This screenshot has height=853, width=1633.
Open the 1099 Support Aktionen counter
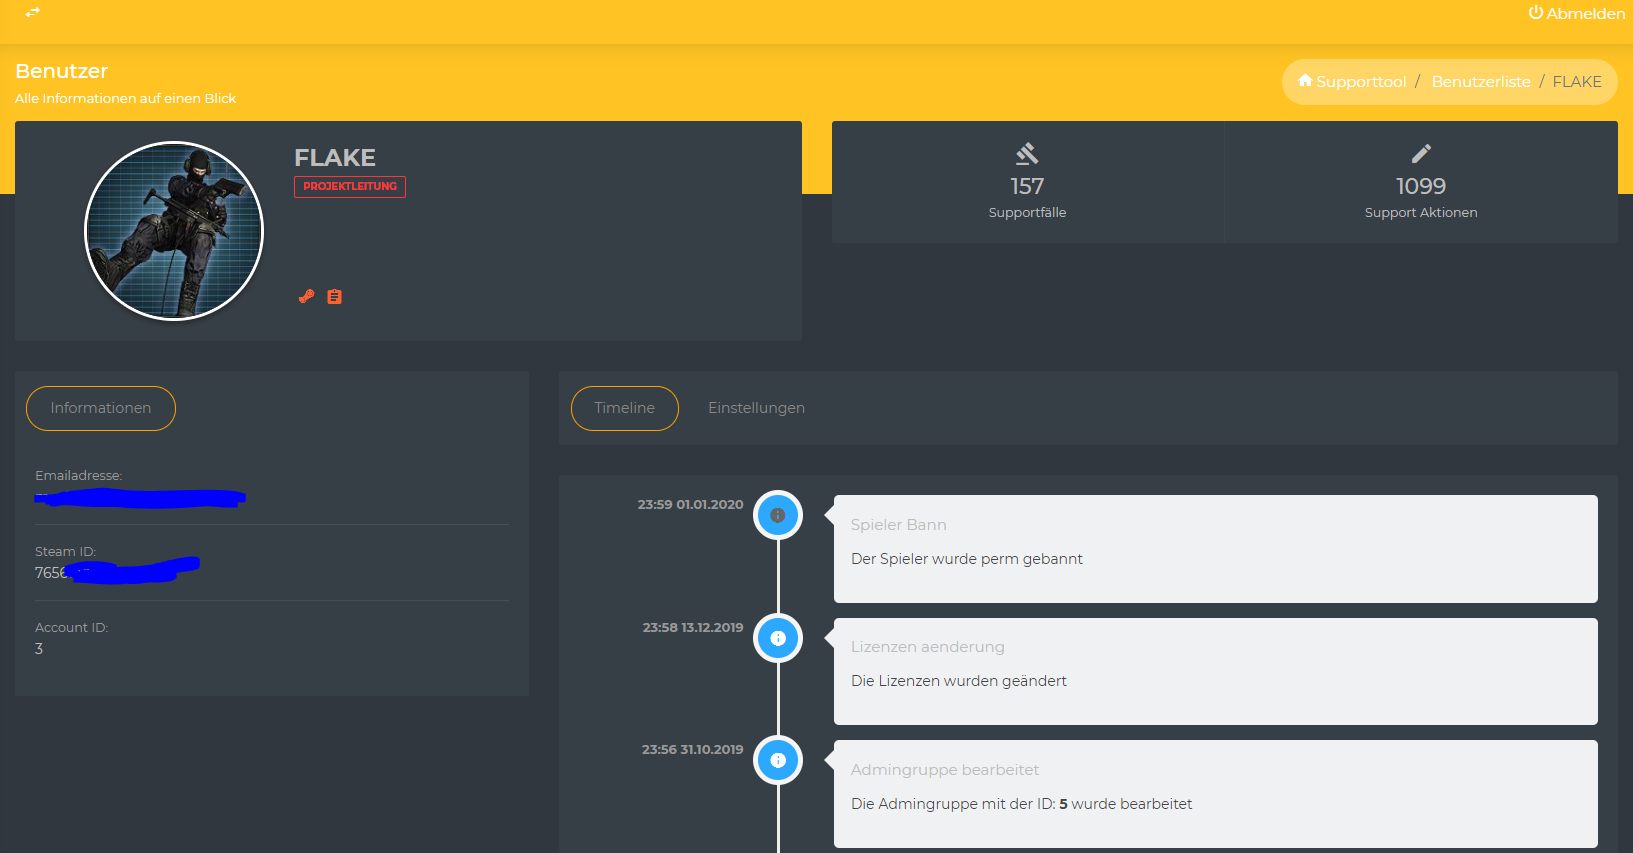(1421, 186)
